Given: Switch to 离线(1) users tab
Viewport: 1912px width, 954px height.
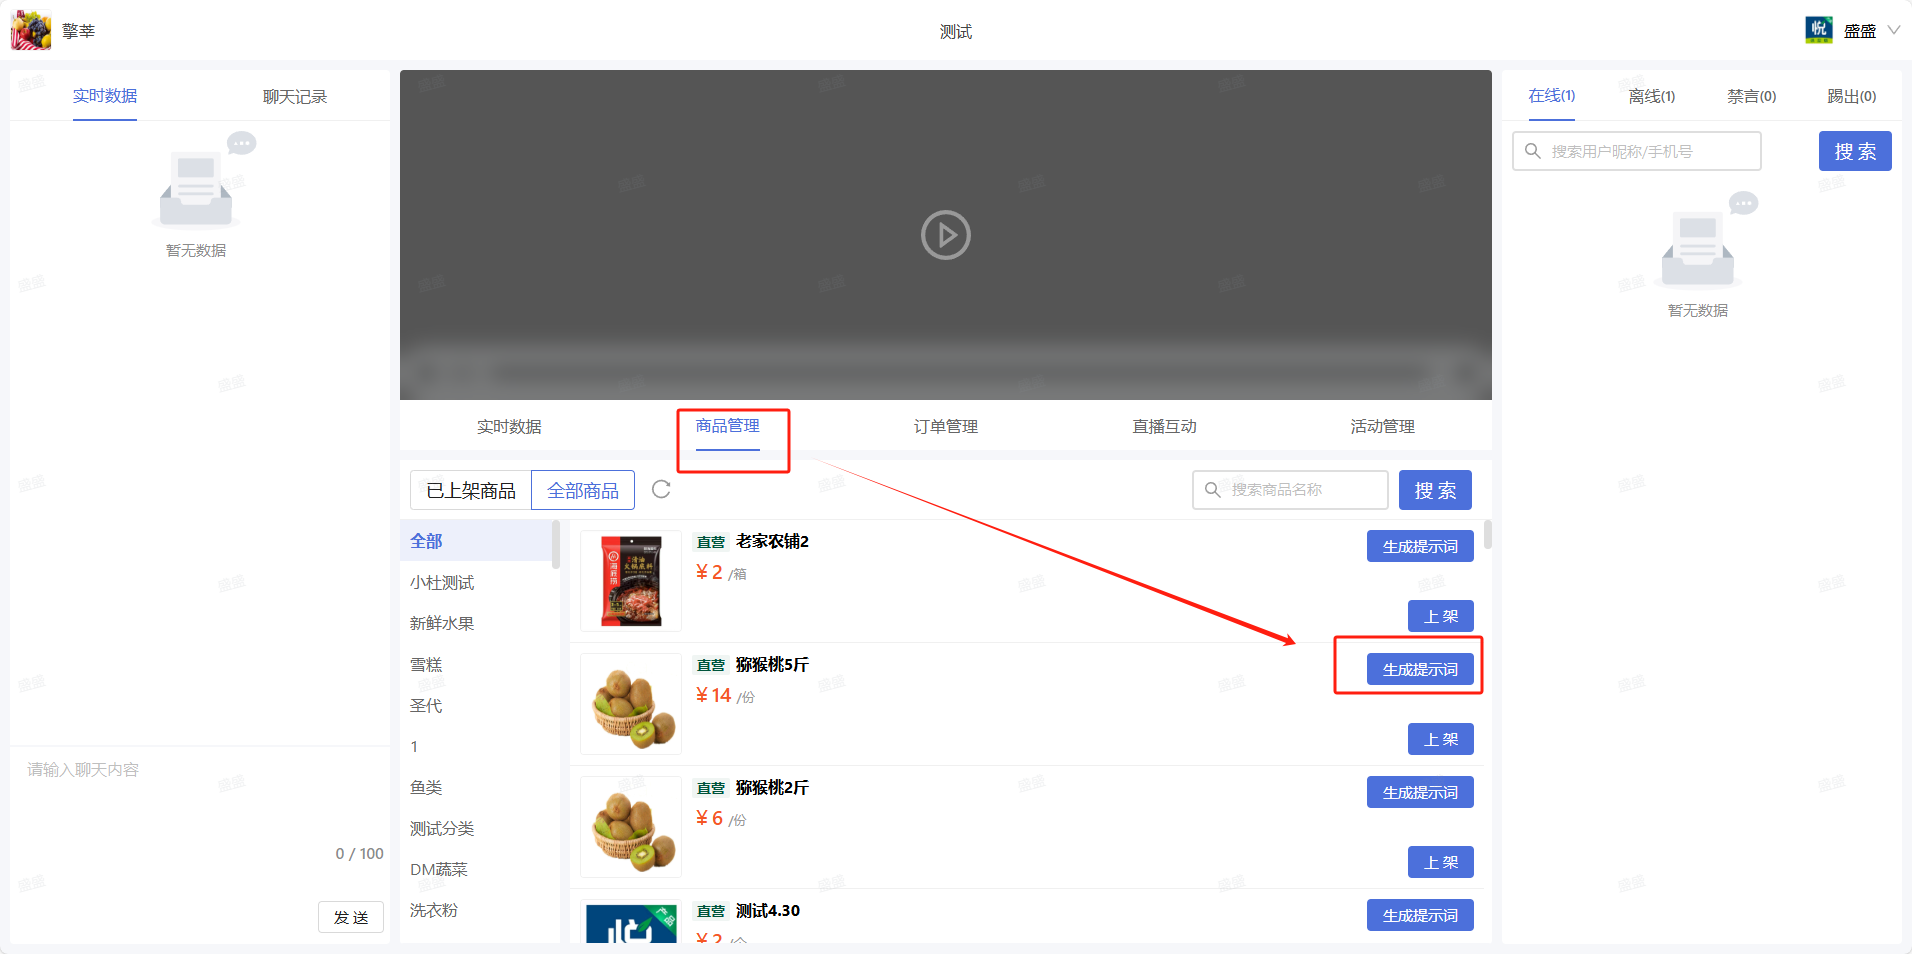Looking at the screenshot, I should tap(1651, 97).
